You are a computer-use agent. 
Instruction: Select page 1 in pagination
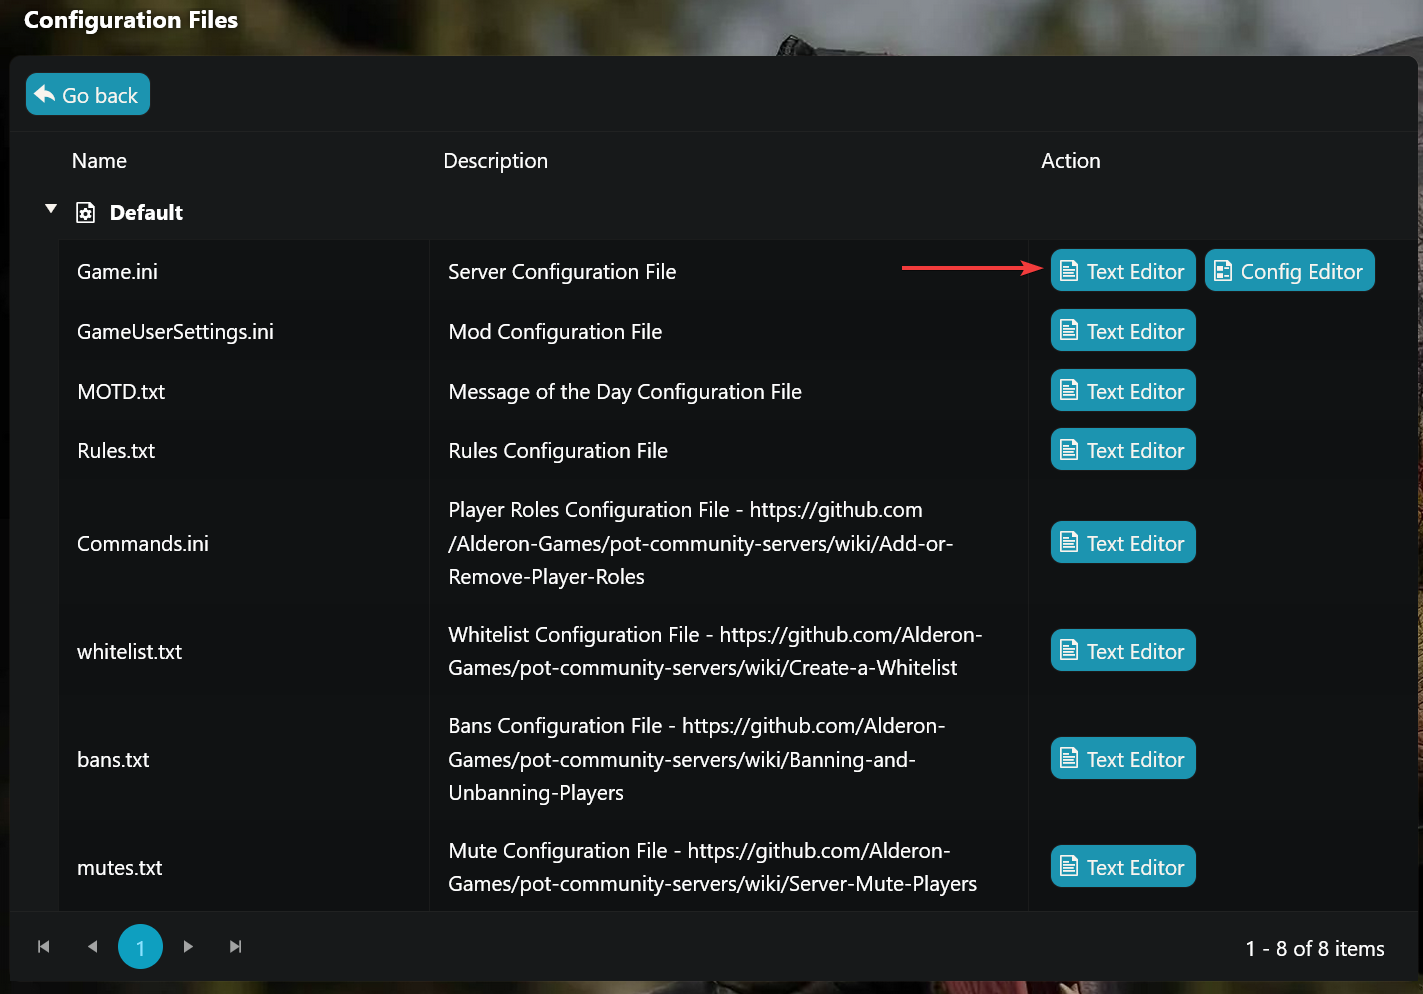pos(140,947)
